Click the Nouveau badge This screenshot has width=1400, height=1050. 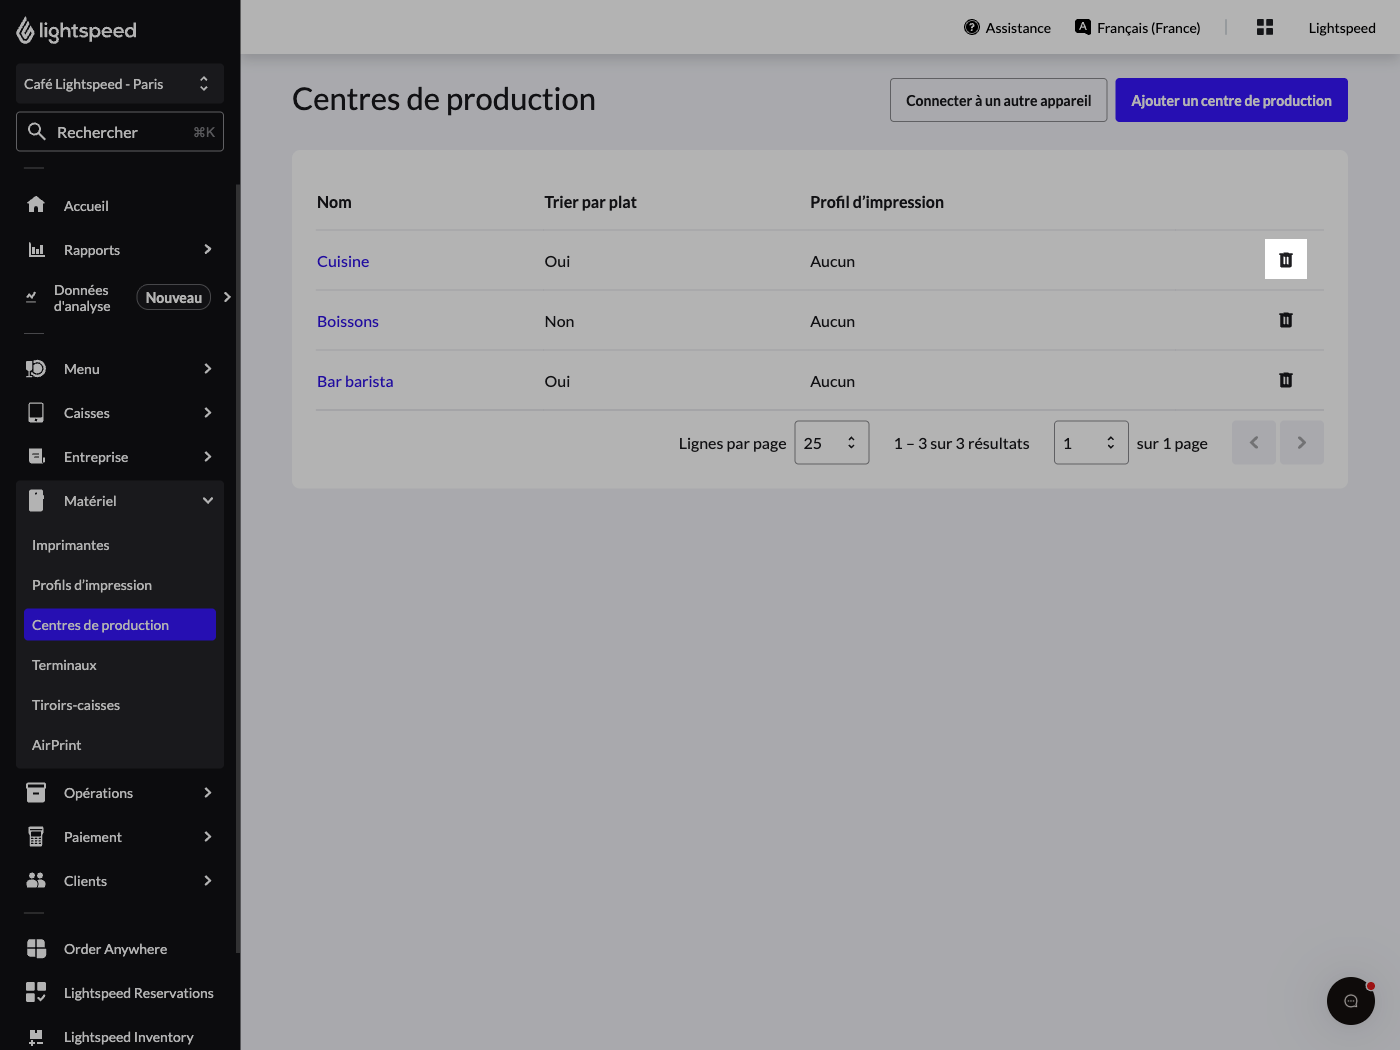point(174,297)
